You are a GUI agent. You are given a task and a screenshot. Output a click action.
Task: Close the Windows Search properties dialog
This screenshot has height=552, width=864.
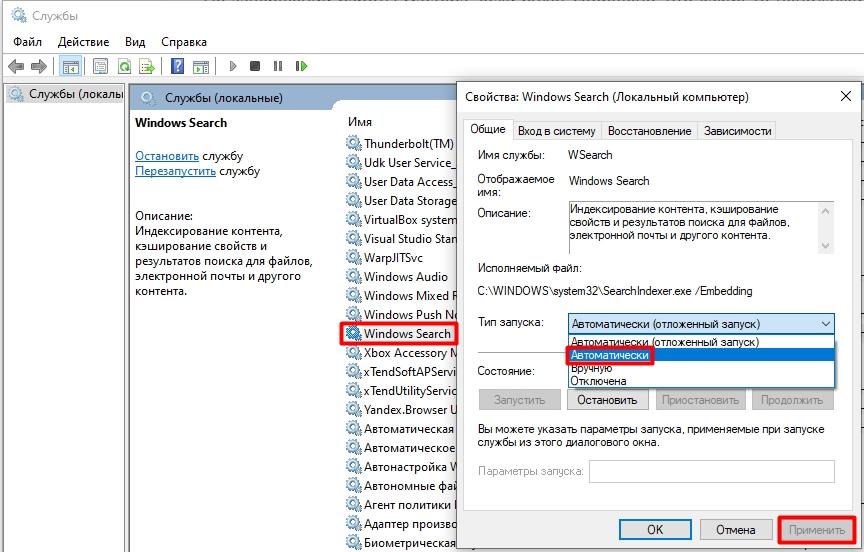pos(846,96)
